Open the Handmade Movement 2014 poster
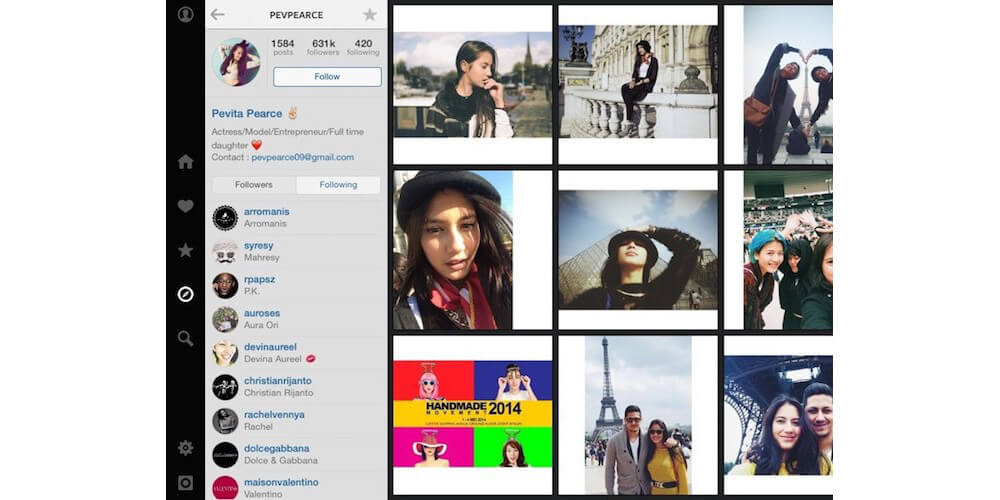The image size is (1000, 500). pos(473,415)
